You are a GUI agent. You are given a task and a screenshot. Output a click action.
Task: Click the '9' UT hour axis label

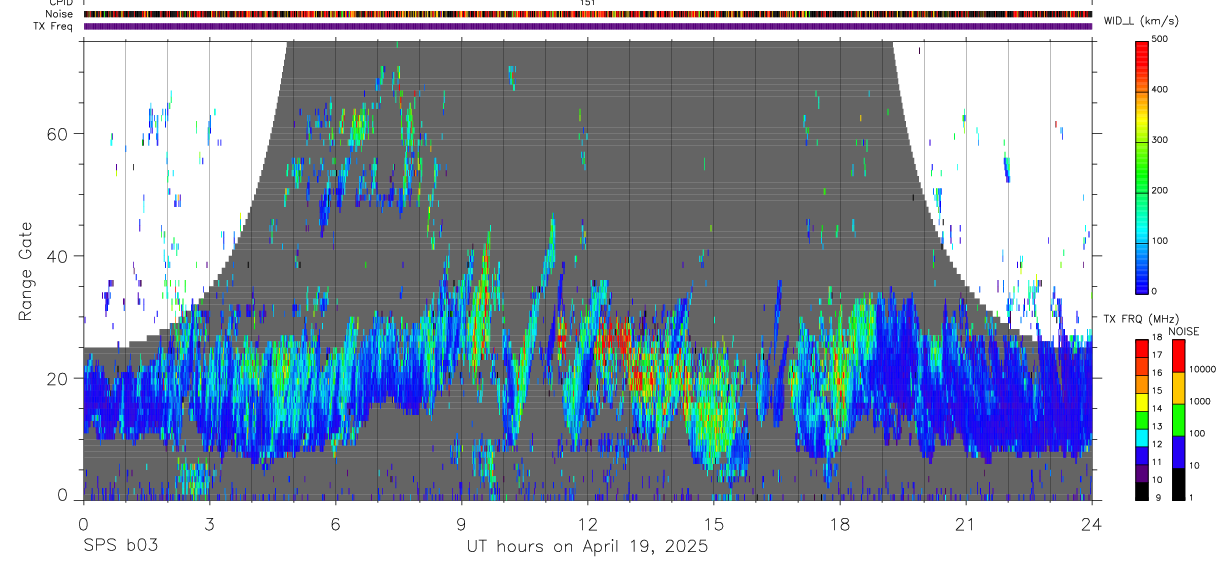(x=462, y=523)
